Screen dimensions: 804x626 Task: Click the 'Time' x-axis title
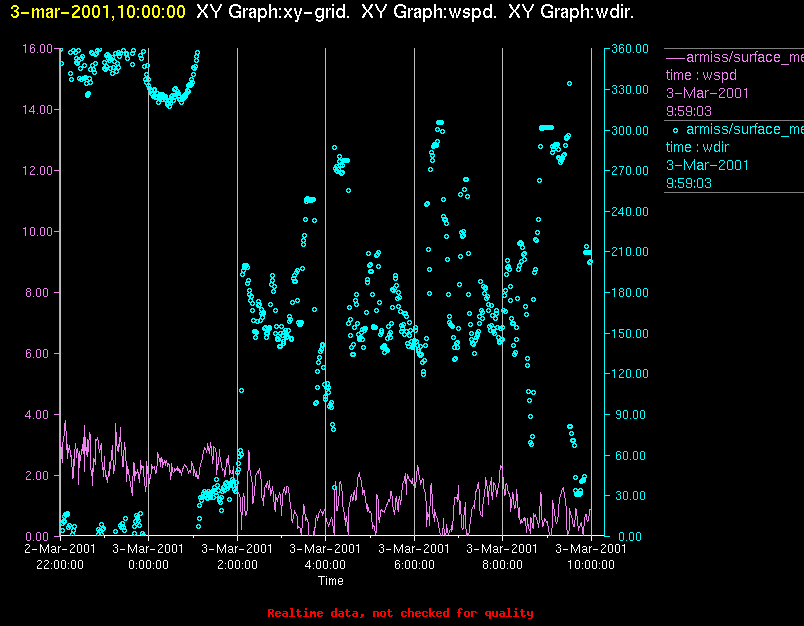331,581
